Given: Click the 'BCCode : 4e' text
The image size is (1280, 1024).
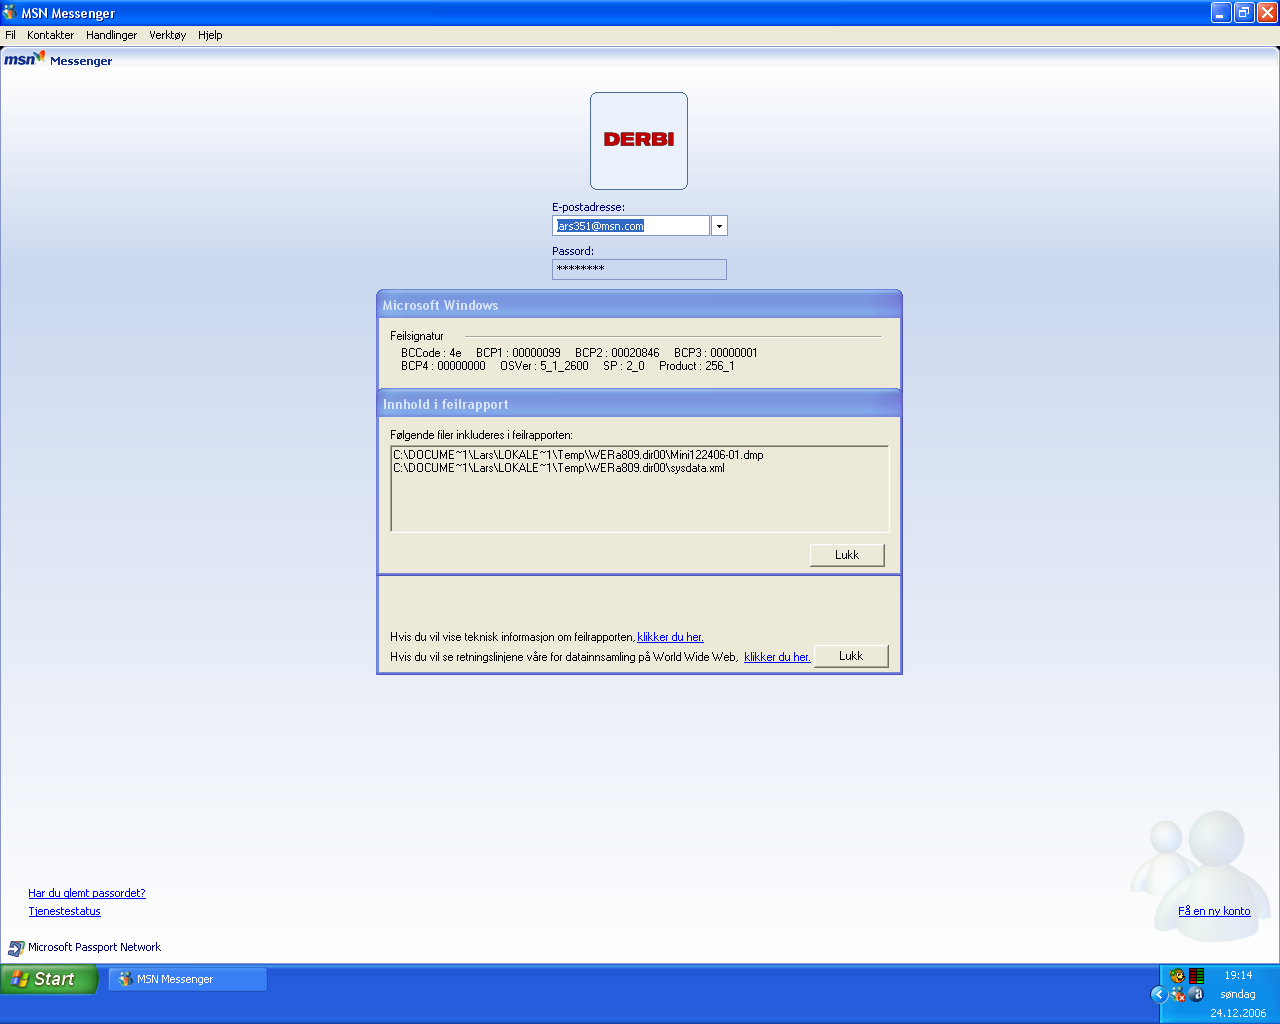Looking at the screenshot, I should pos(431,353).
